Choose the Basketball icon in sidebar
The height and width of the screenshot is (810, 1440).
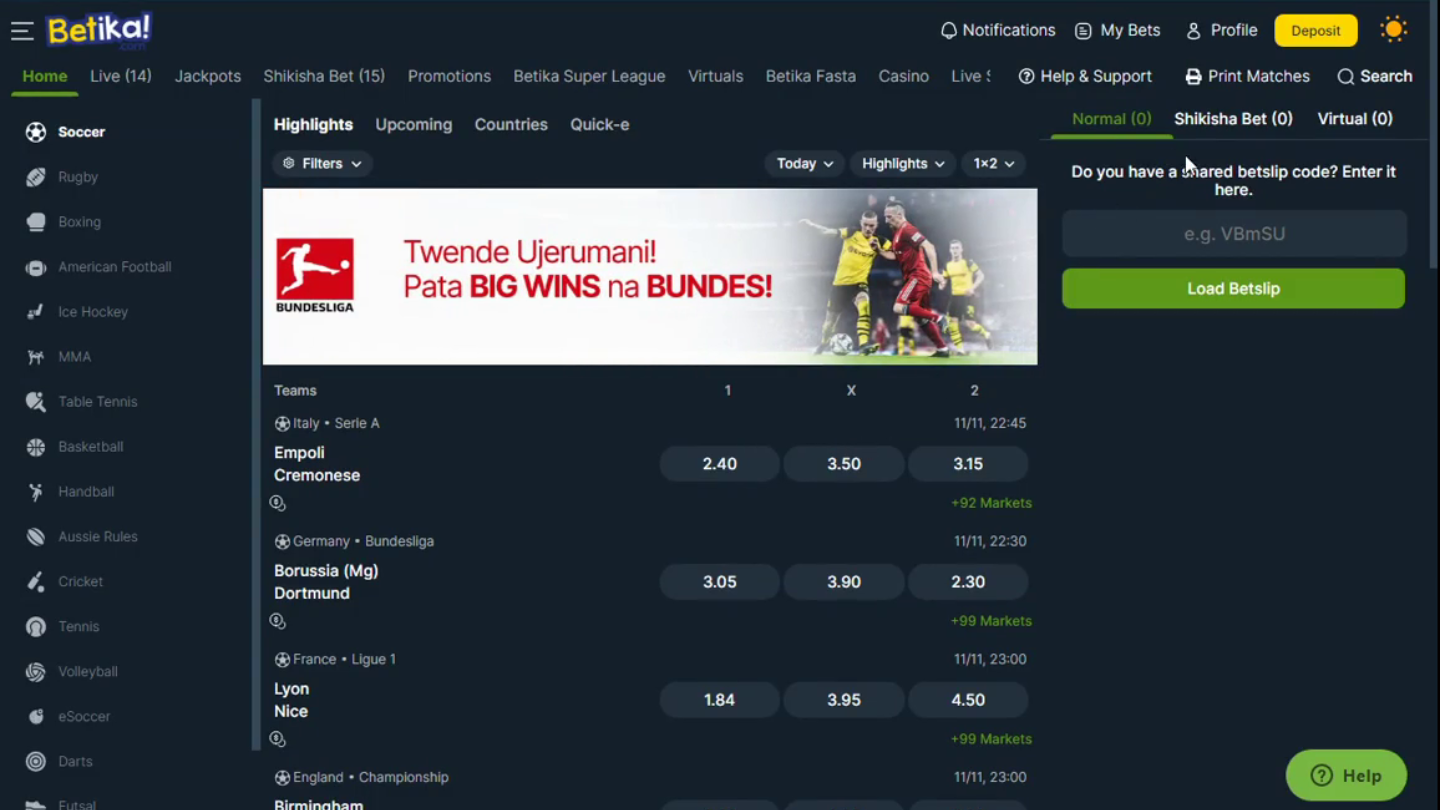click(x=36, y=447)
